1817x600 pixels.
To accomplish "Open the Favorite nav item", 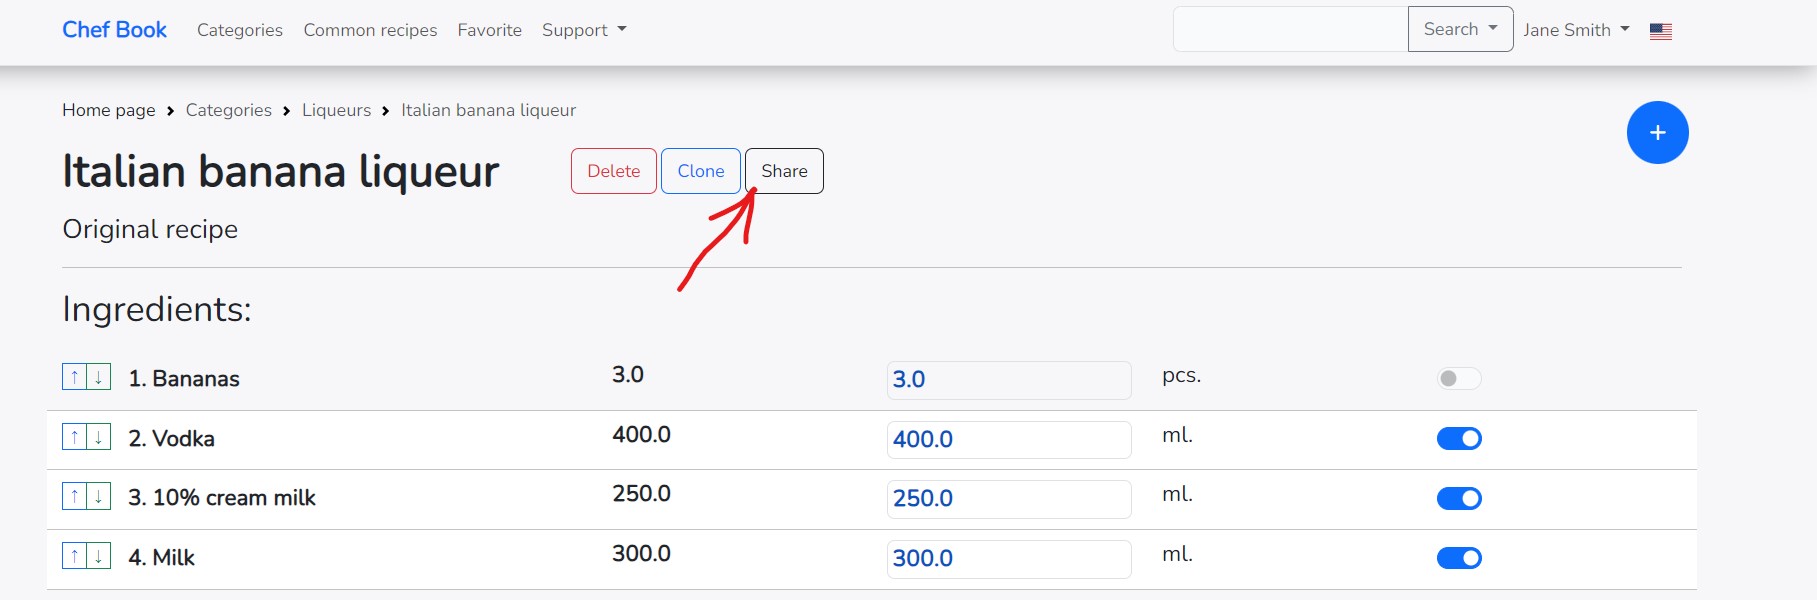I will click(489, 30).
